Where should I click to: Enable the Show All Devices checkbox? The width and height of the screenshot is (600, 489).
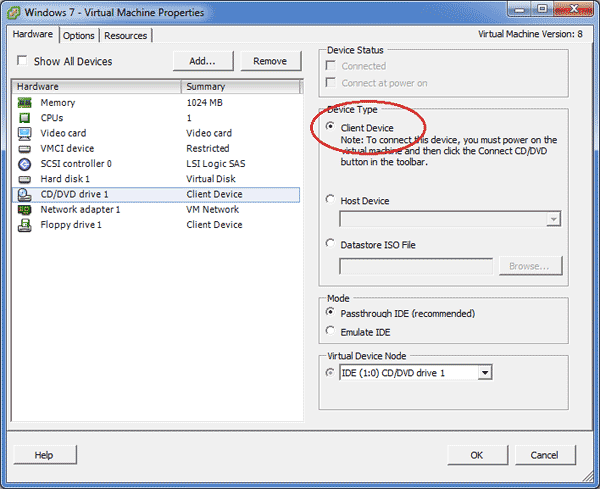pos(22,62)
